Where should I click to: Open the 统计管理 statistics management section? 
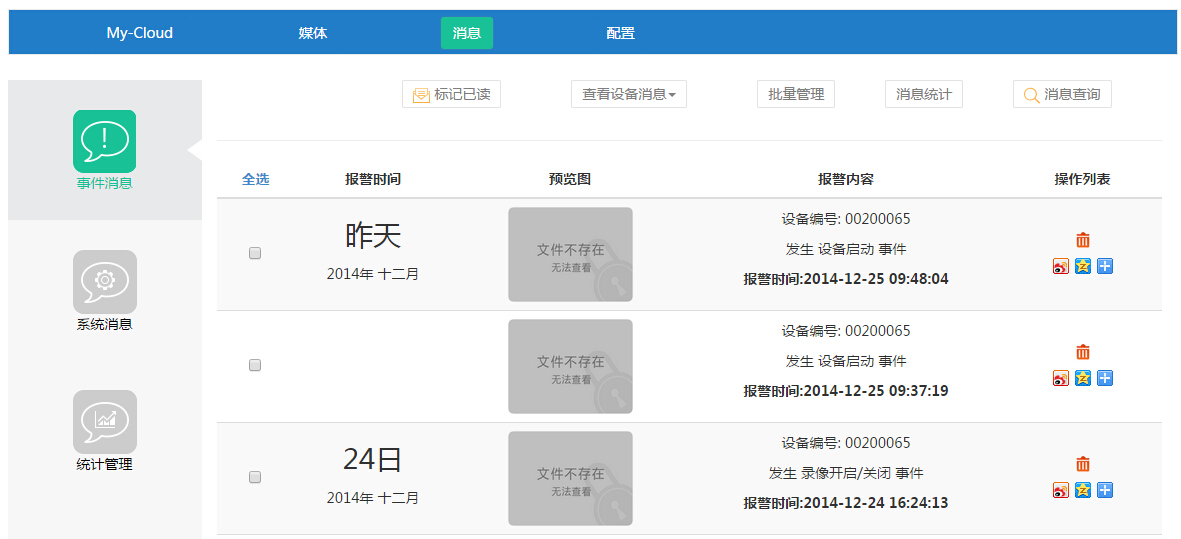105,430
